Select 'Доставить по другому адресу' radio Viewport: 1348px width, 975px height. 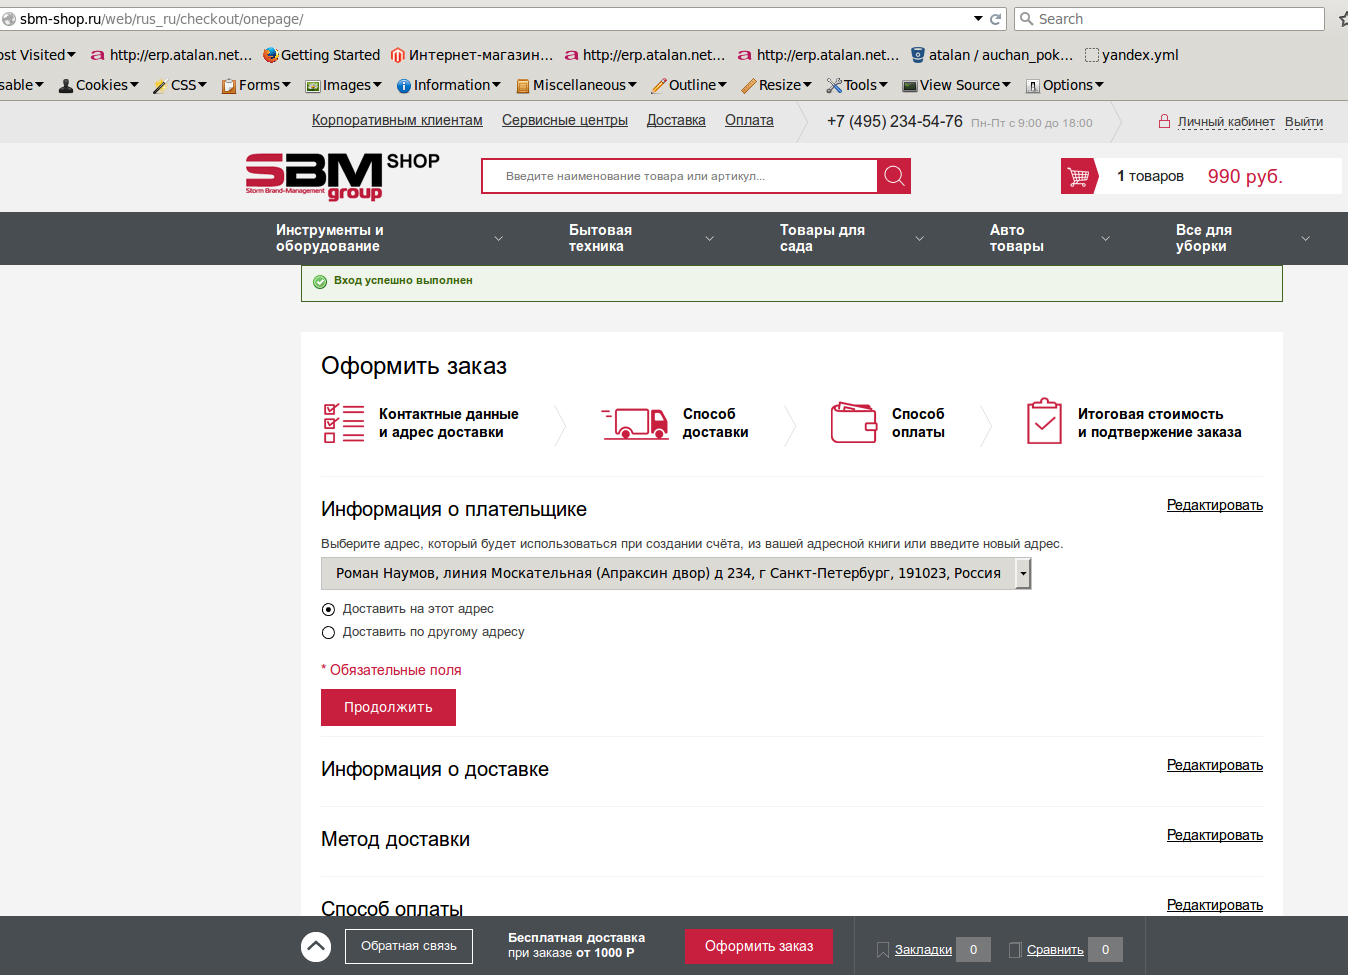coord(328,632)
